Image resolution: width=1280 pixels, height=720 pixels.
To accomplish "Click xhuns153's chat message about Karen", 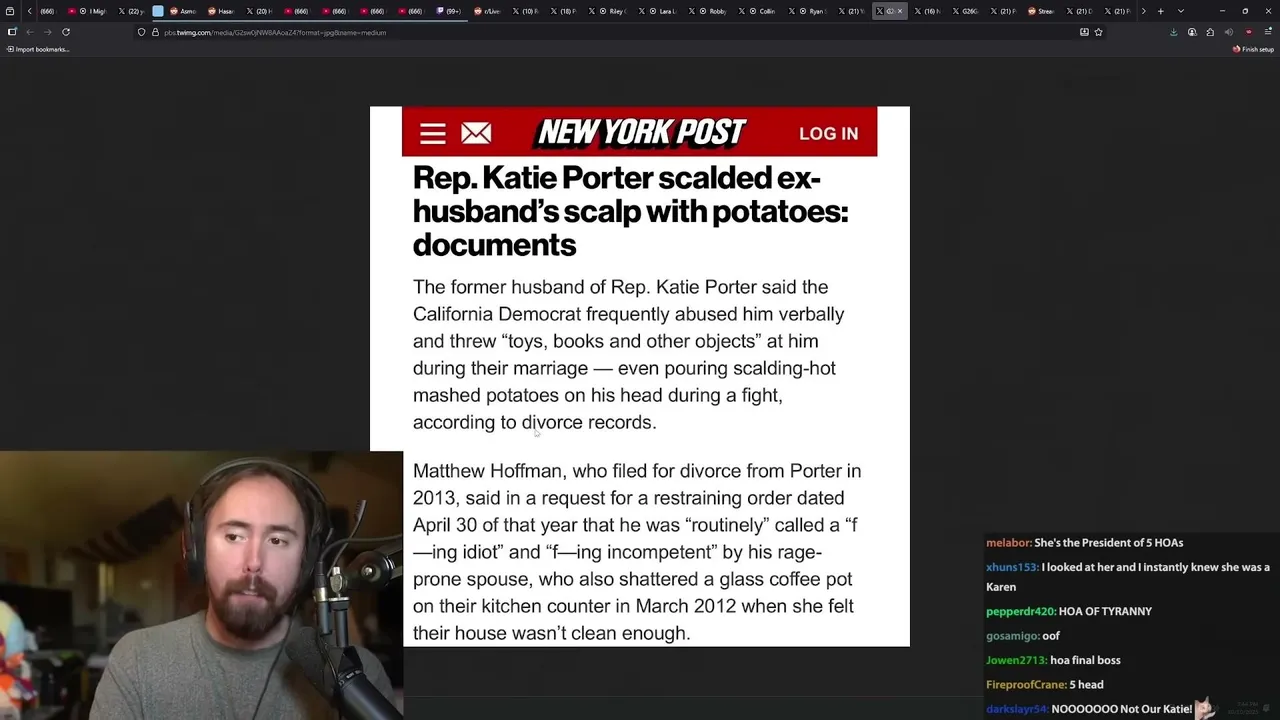I will coord(1128,577).
